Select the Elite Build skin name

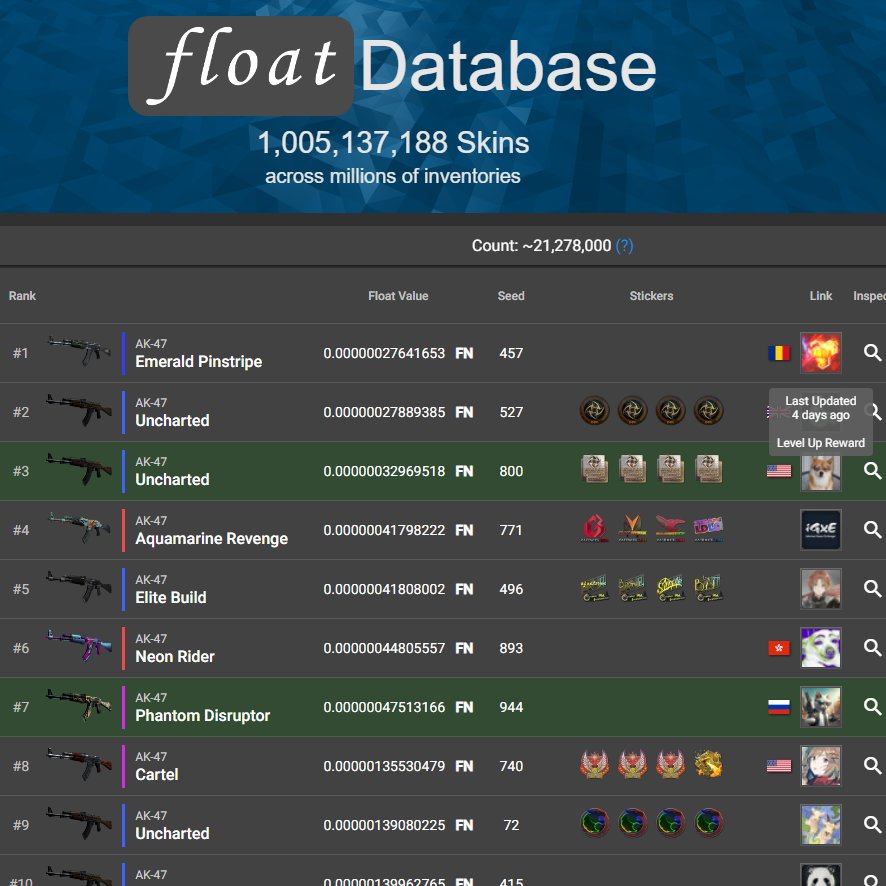click(x=171, y=597)
